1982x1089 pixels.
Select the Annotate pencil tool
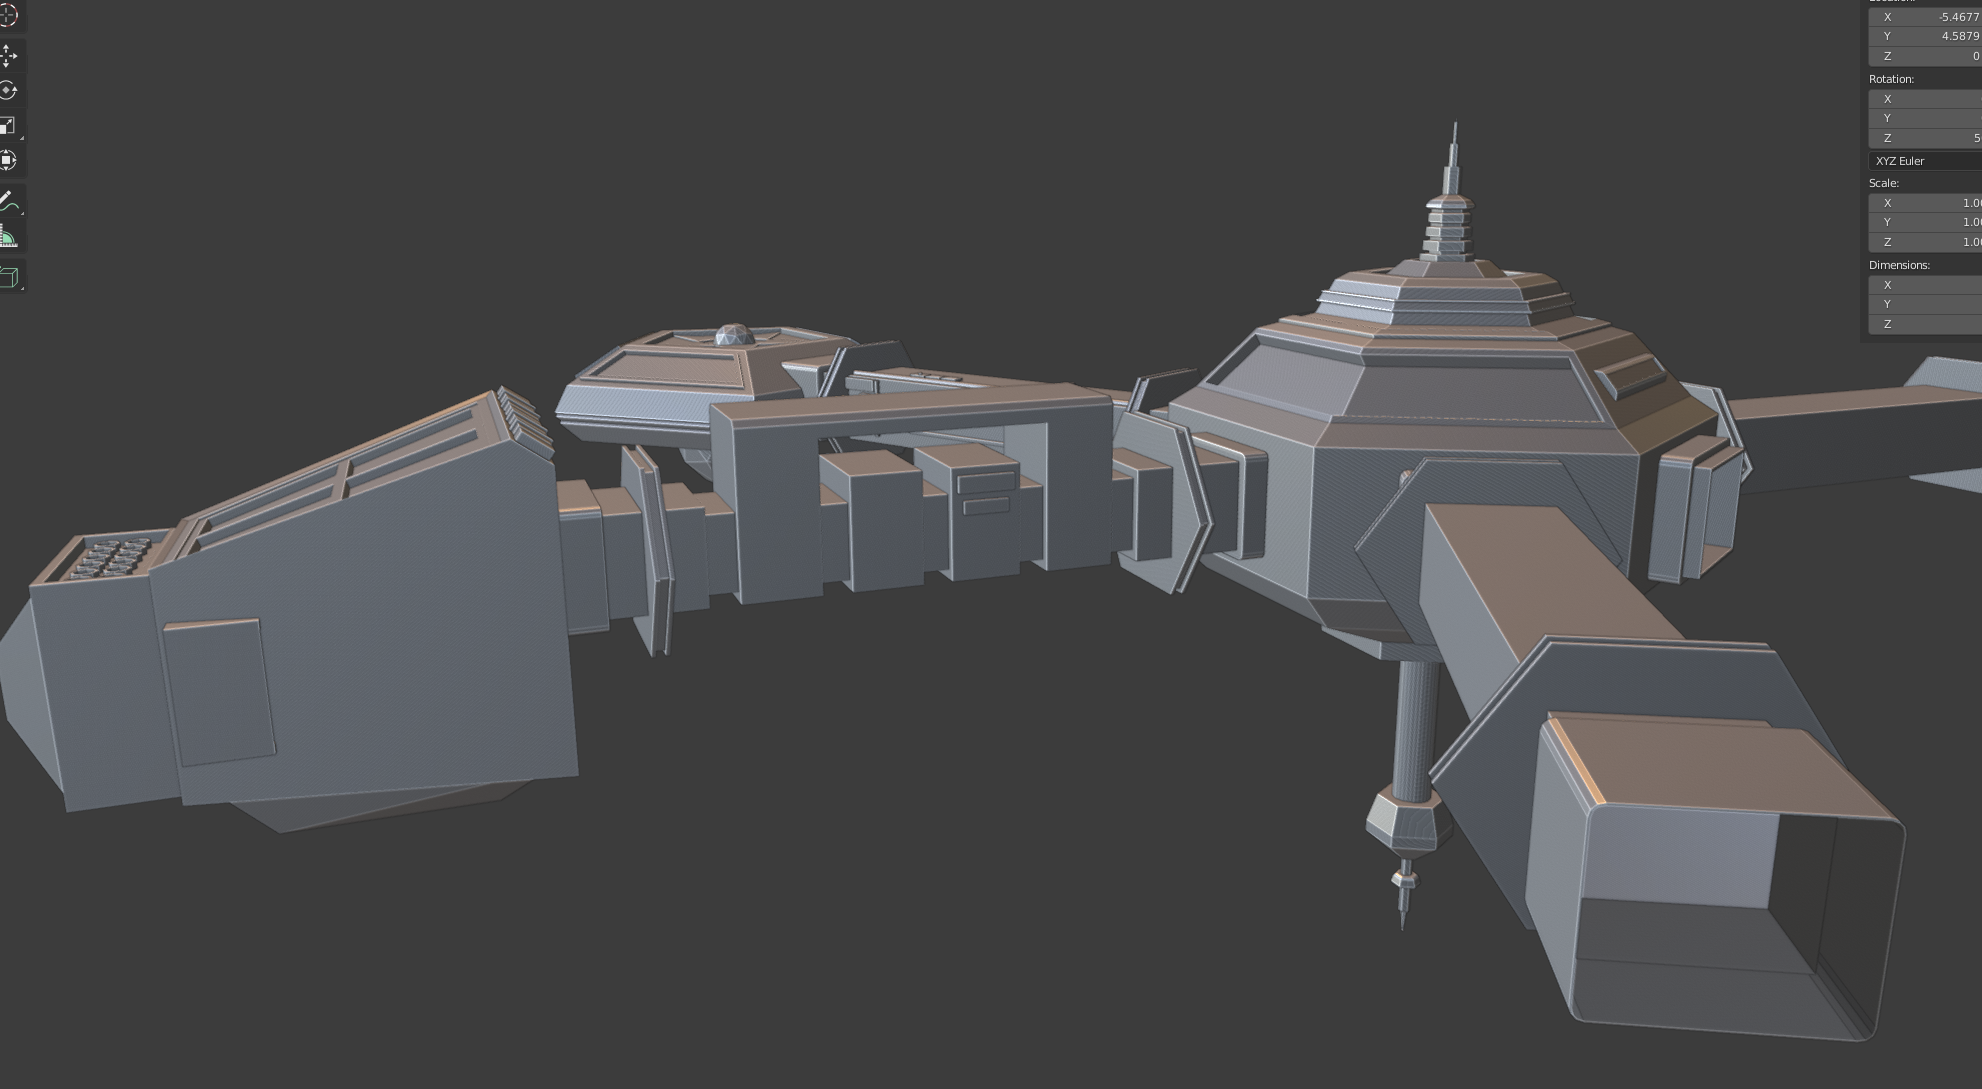tap(8, 201)
